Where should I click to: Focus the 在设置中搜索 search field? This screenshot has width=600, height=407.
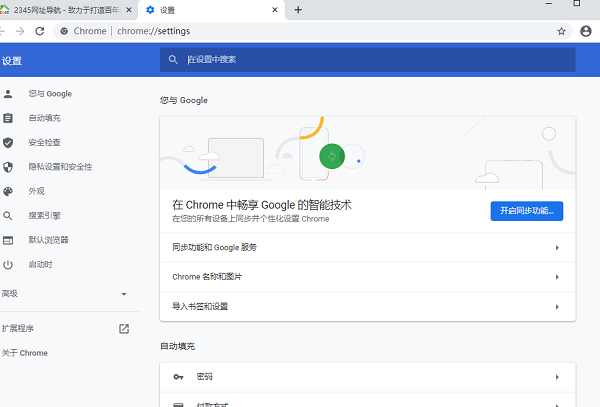pyautogui.click(x=367, y=60)
